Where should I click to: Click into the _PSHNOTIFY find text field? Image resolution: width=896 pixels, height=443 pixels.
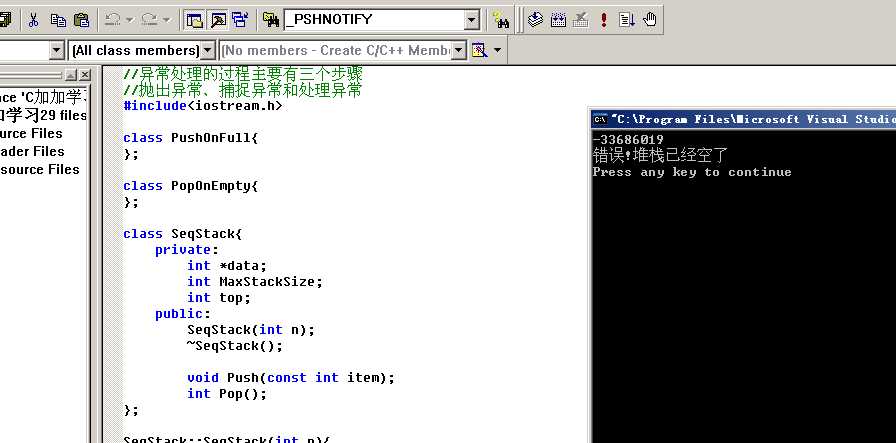[x=374, y=21]
